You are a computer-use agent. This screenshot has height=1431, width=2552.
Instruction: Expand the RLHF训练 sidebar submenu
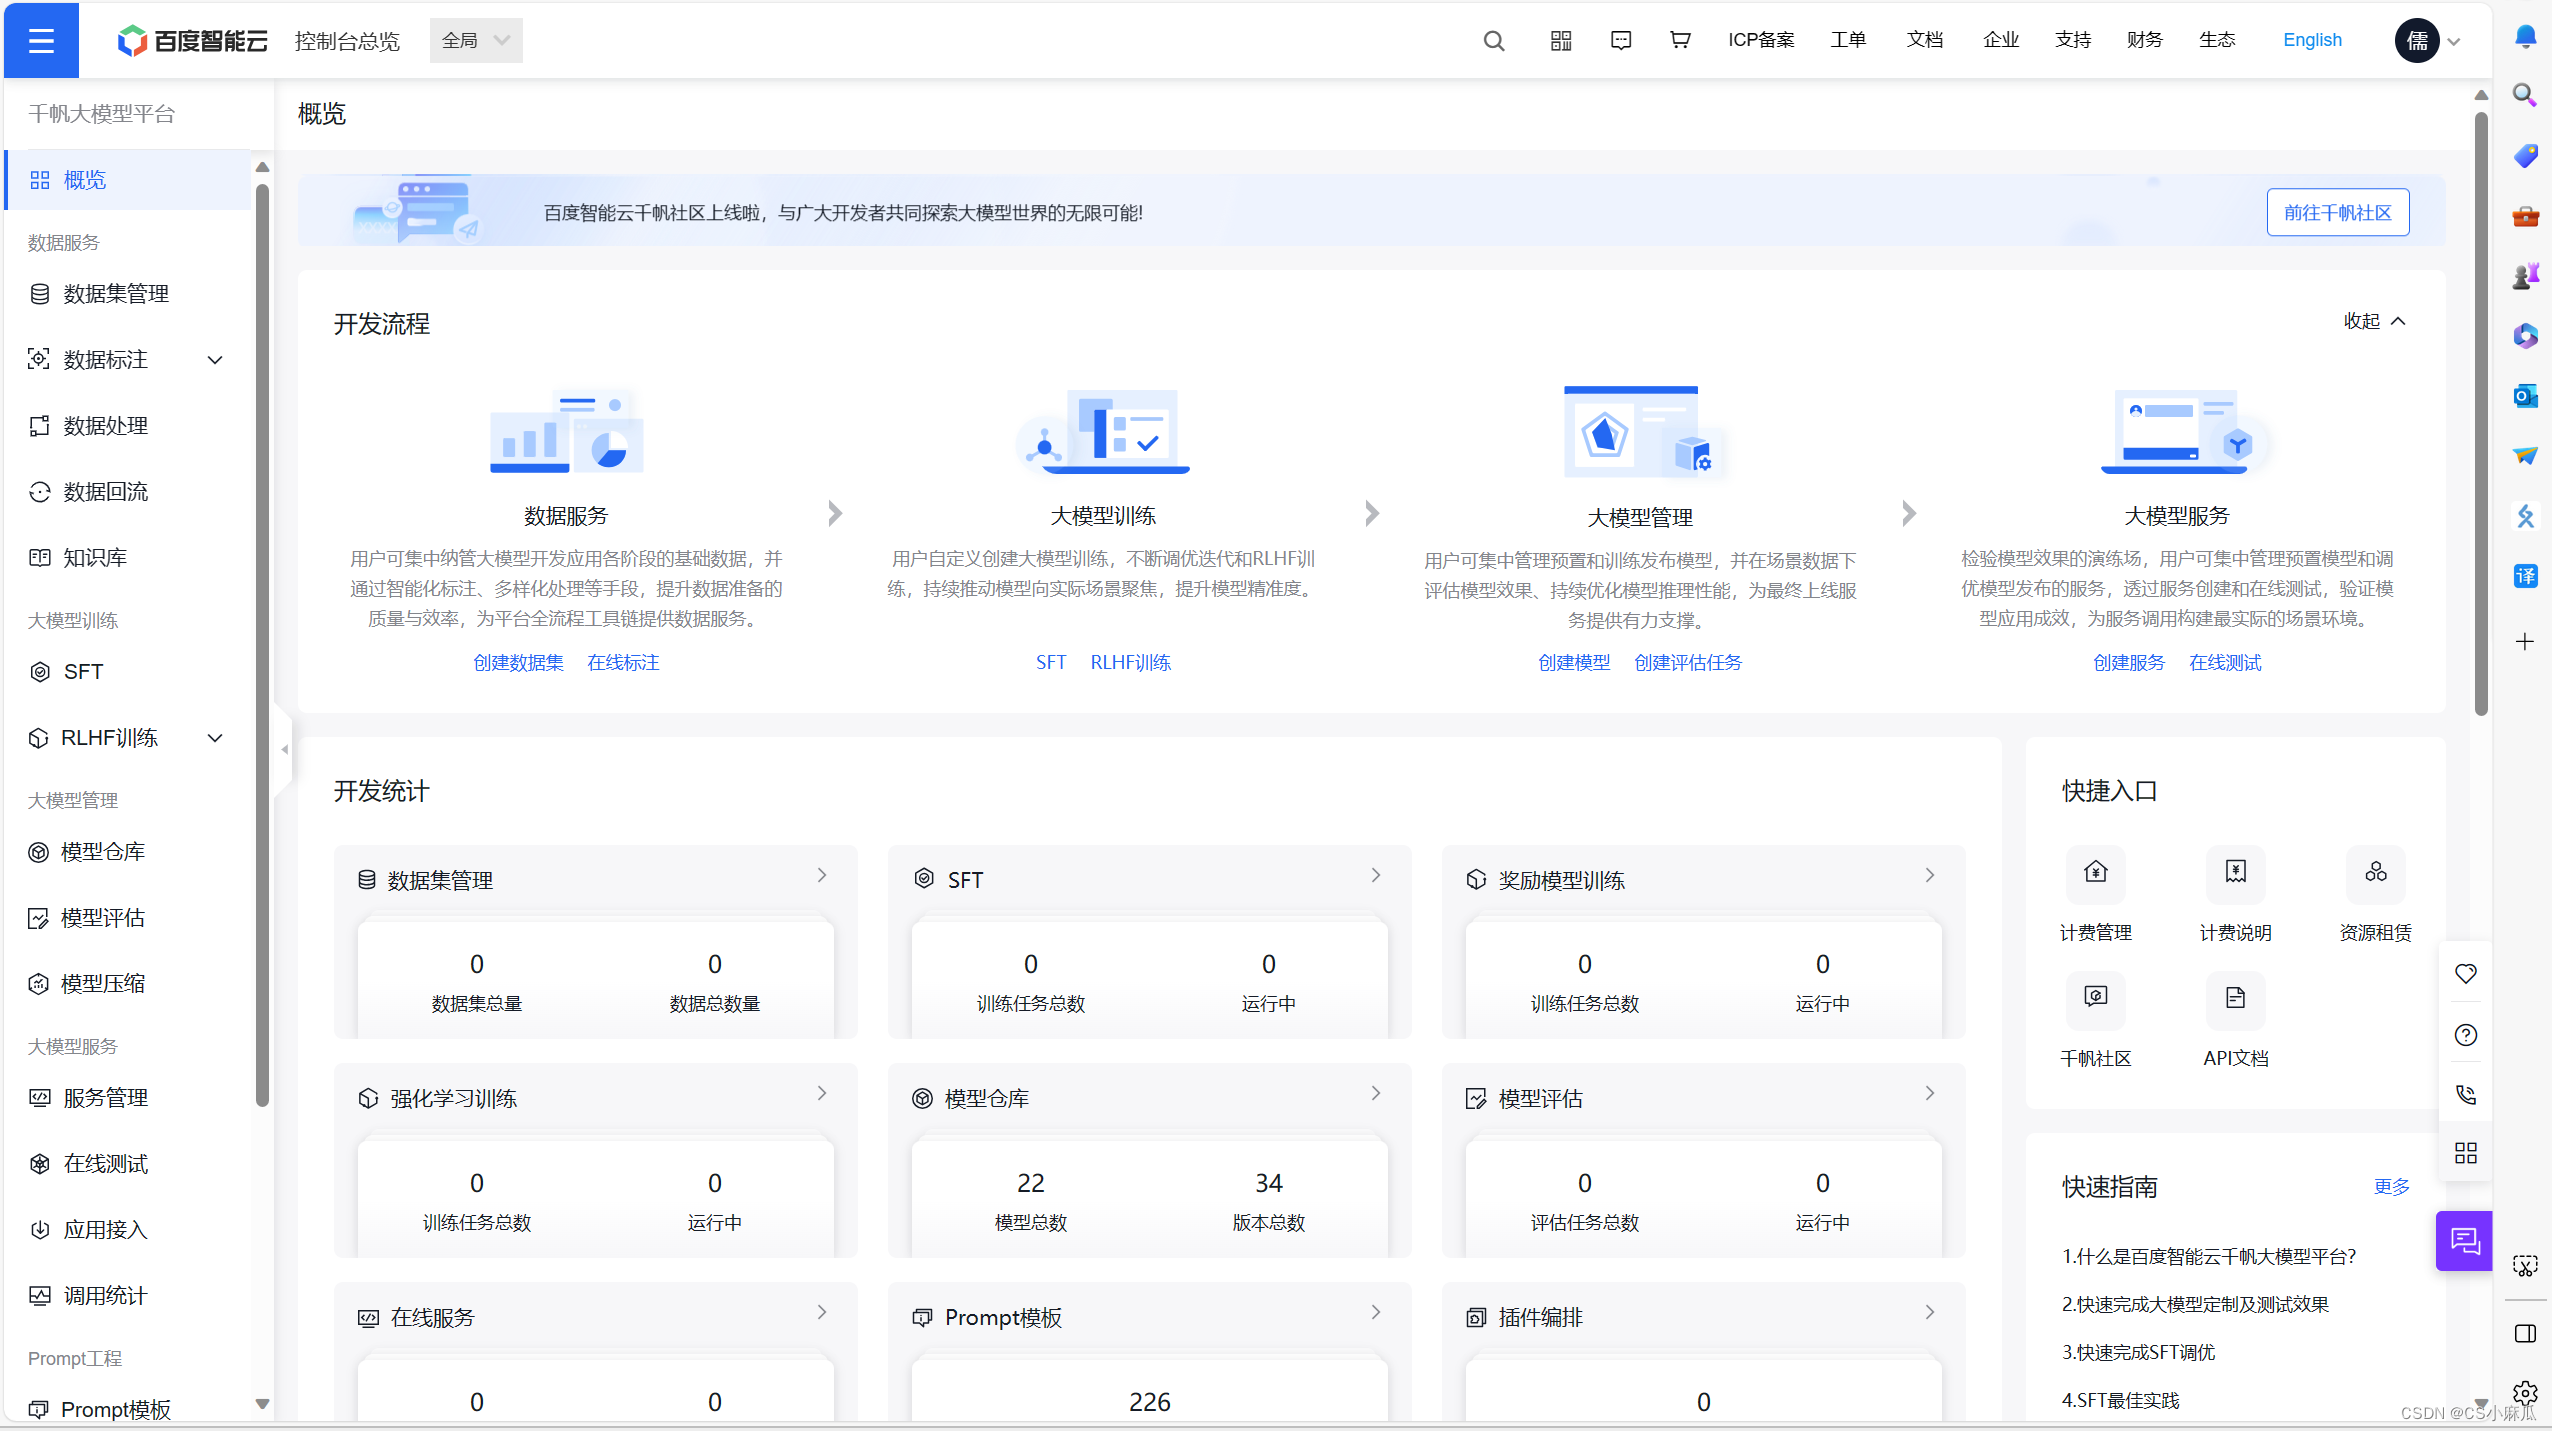tap(215, 738)
